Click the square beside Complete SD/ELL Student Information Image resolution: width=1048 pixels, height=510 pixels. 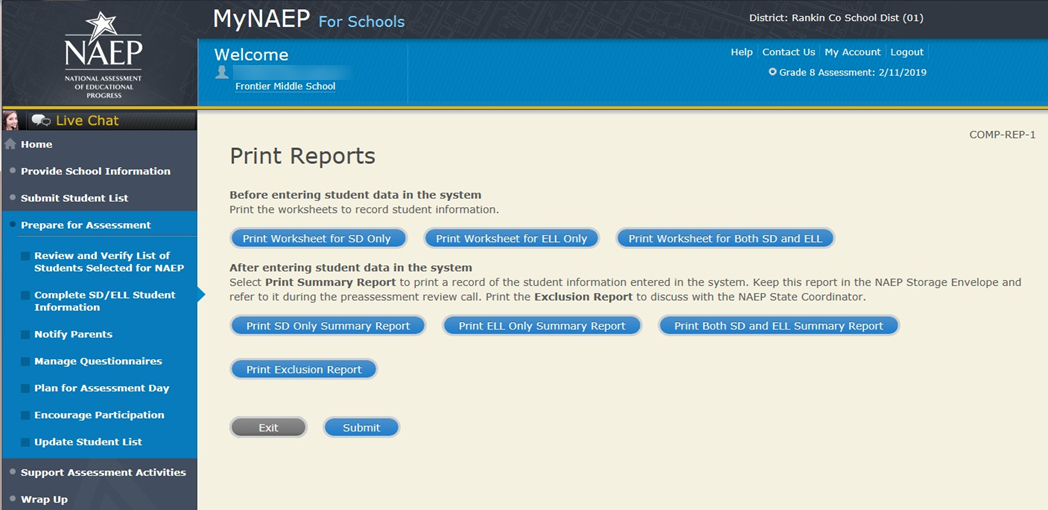point(25,295)
